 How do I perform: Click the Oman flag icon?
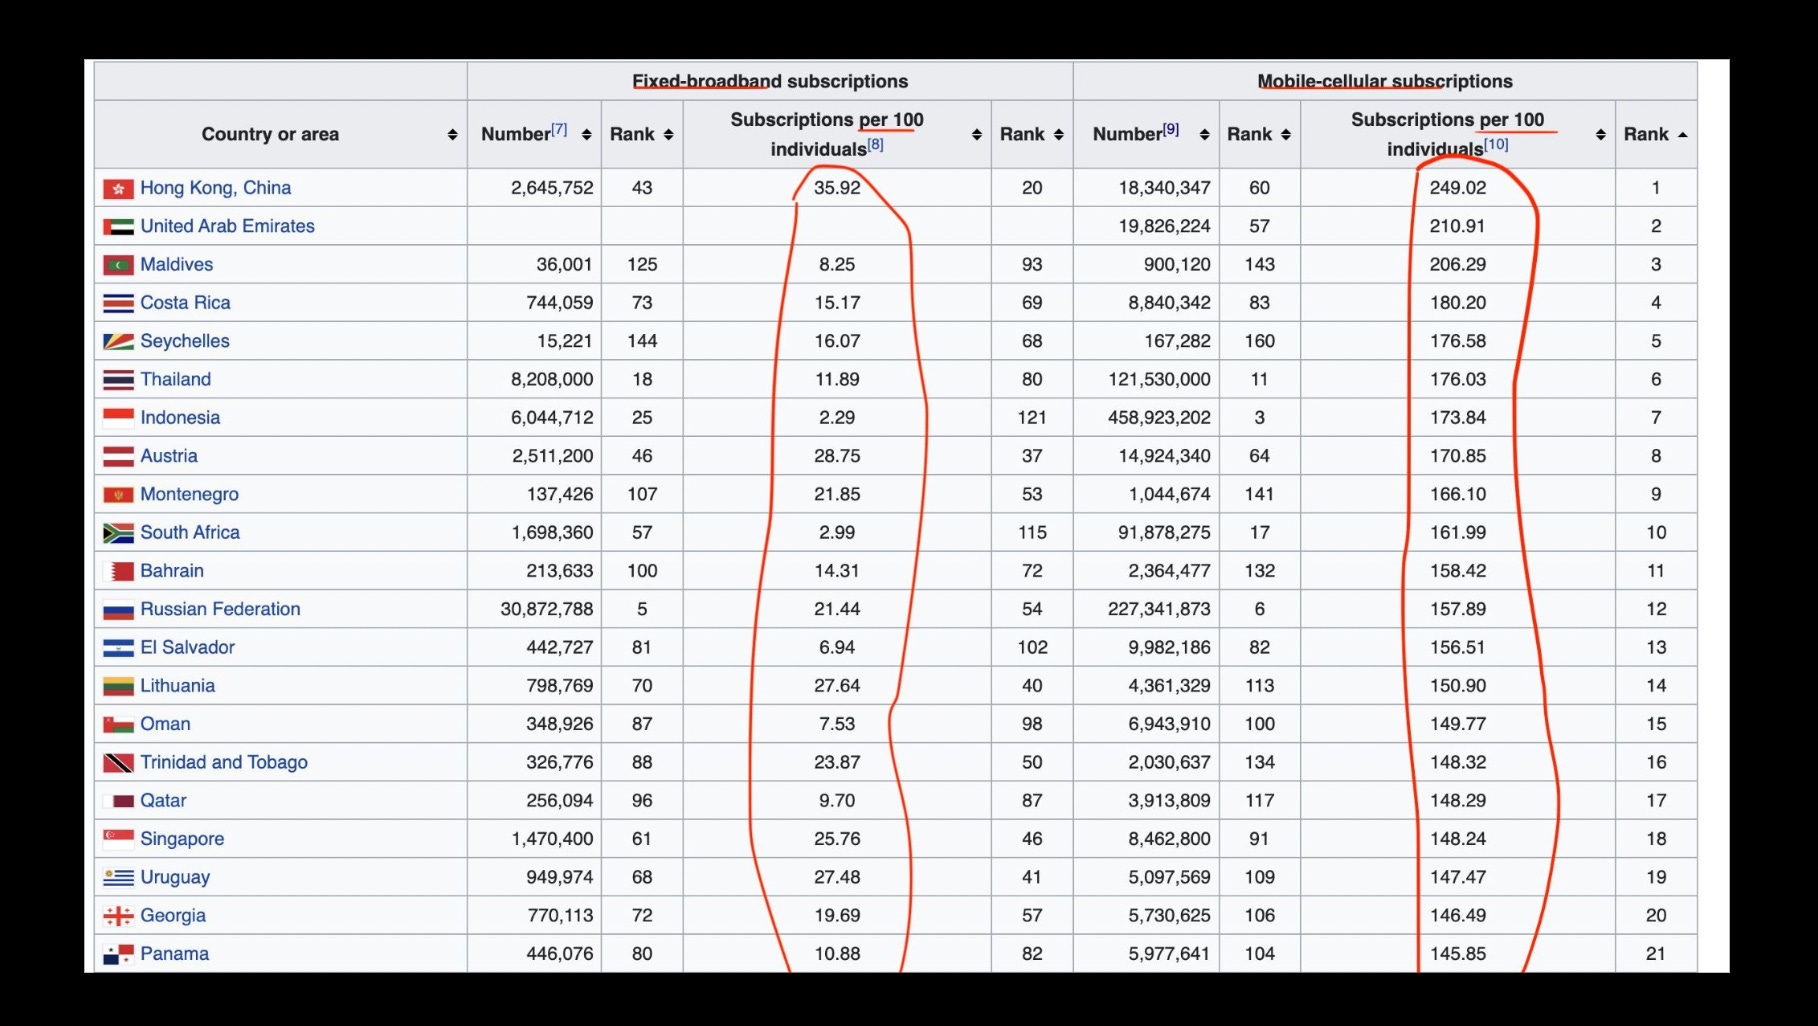[x=118, y=725]
